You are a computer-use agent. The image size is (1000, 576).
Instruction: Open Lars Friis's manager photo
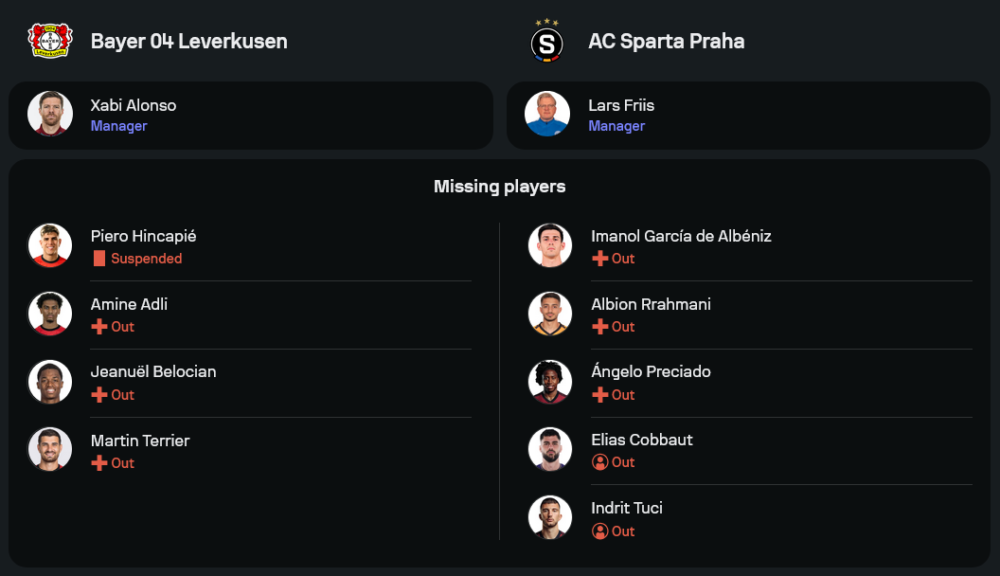[x=548, y=114]
